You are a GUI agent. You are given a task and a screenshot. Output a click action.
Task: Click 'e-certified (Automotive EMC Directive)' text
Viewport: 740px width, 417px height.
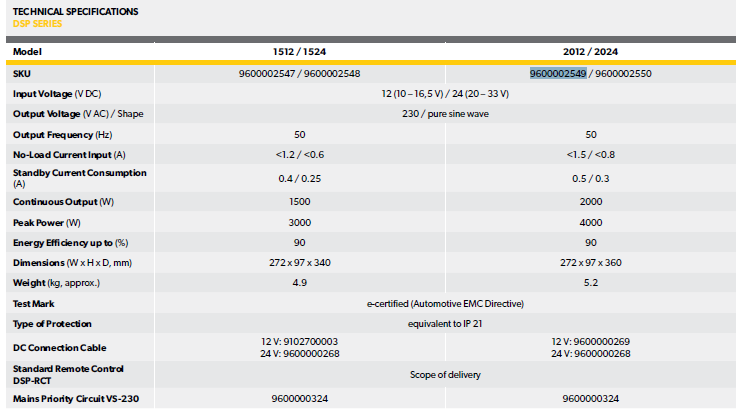(x=445, y=303)
